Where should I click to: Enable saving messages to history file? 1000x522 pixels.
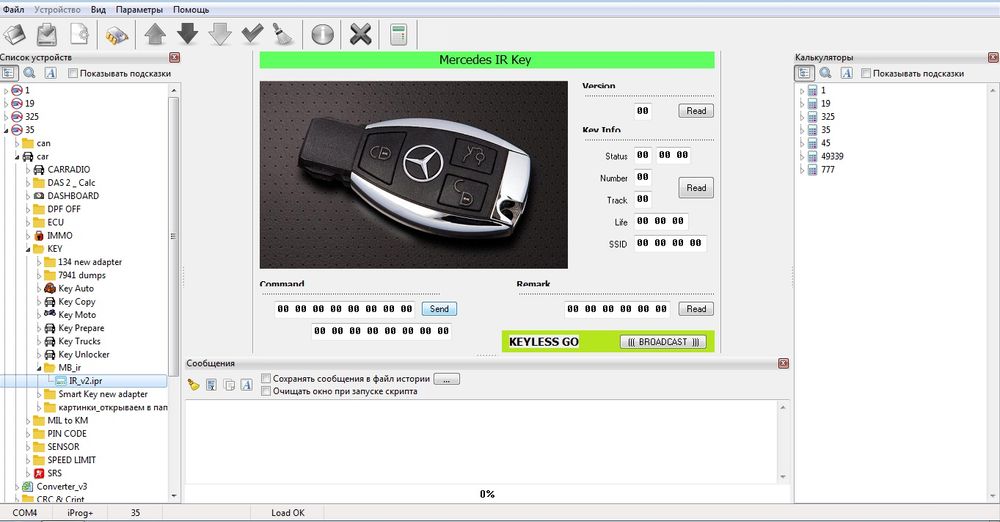[266, 378]
